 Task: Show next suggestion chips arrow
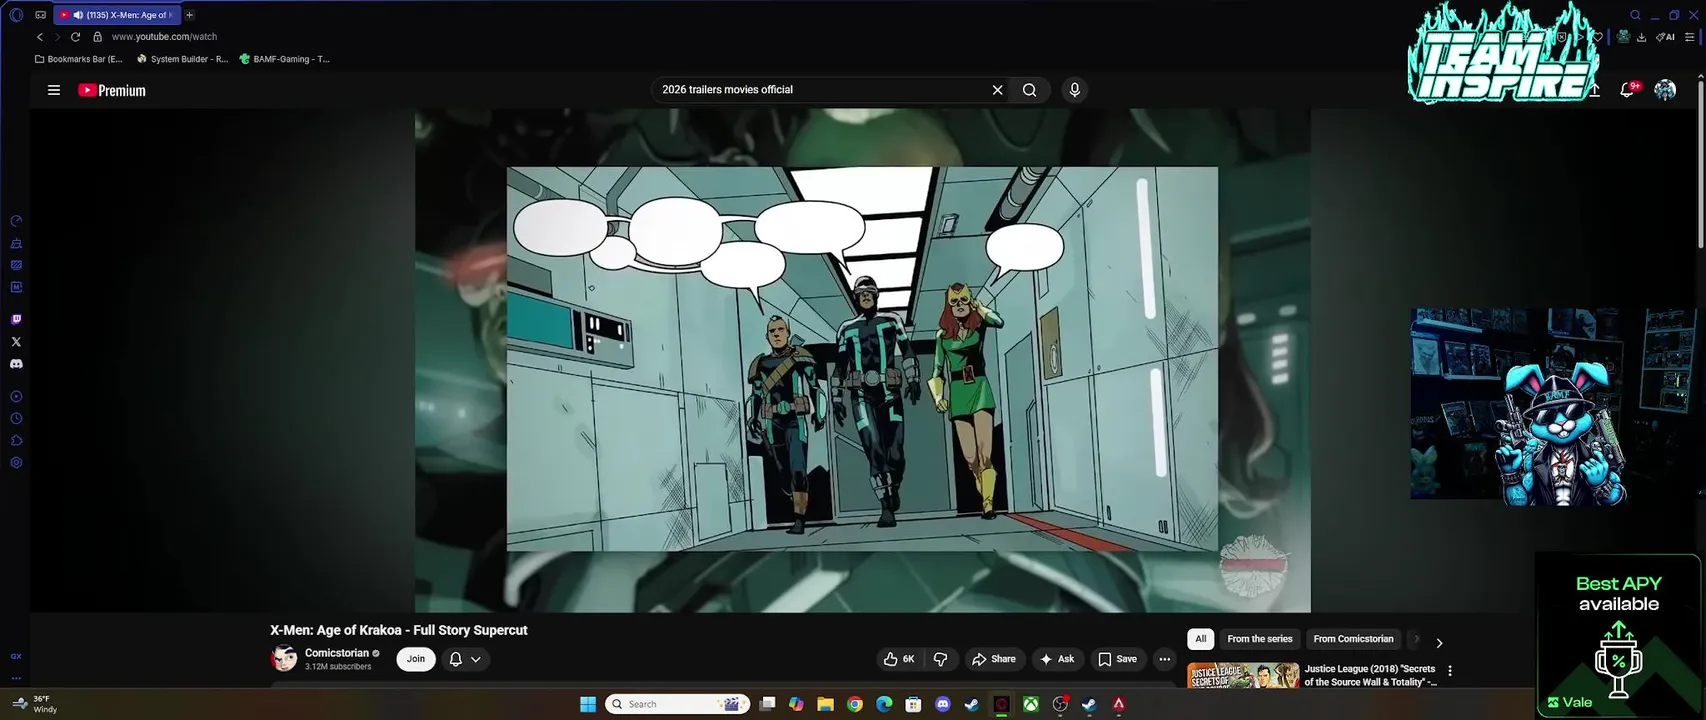pos(1439,643)
